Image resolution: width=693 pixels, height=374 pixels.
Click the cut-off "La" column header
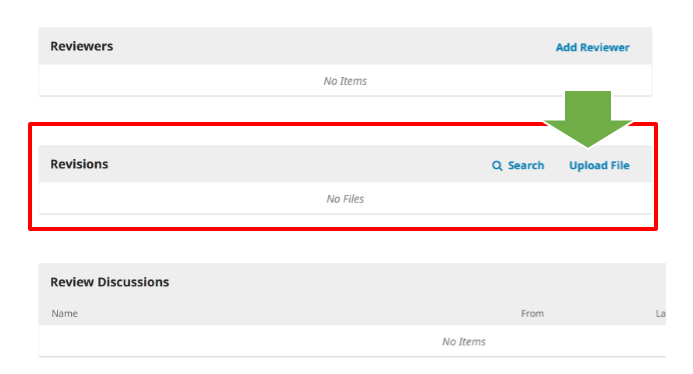click(660, 313)
